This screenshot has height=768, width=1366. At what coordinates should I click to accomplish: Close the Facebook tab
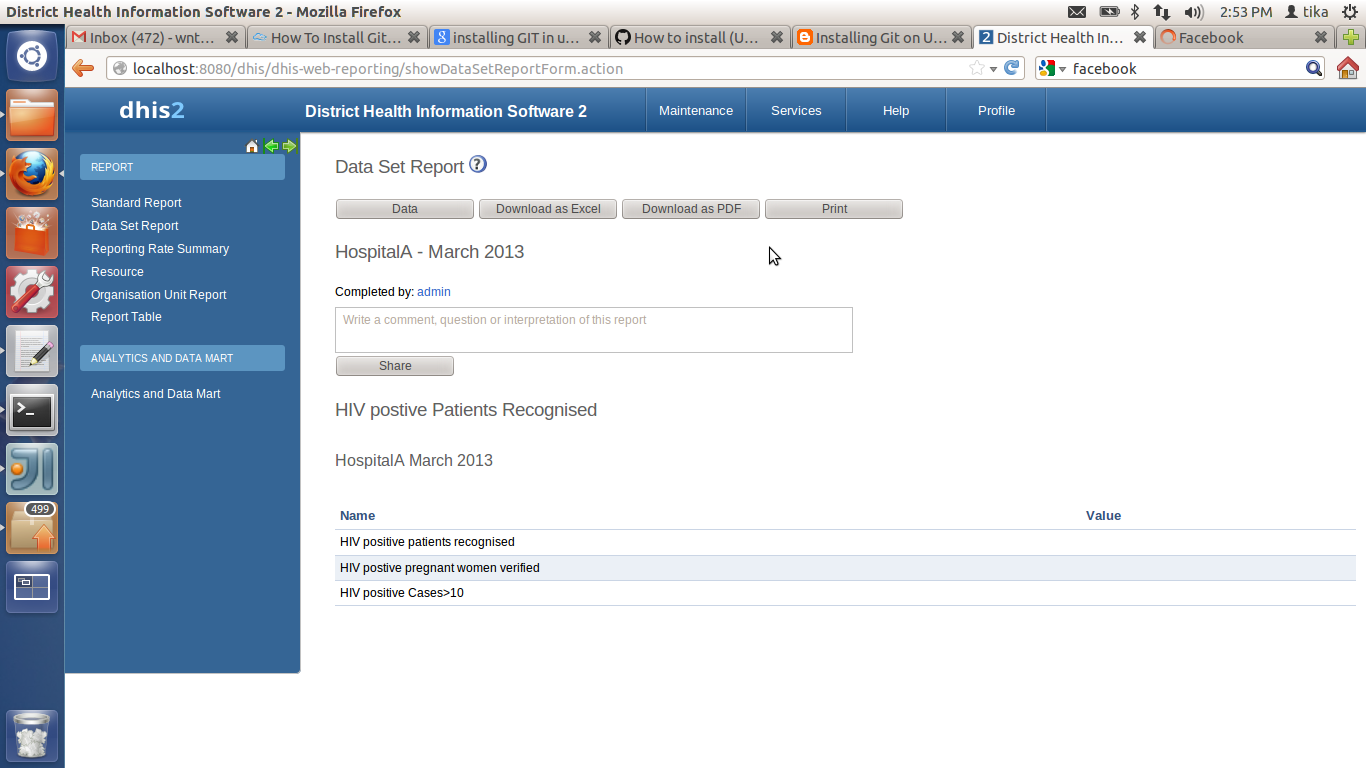click(1321, 38)
